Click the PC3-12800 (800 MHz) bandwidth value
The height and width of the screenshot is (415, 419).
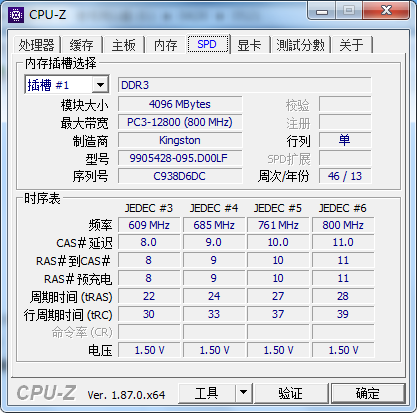180,122
